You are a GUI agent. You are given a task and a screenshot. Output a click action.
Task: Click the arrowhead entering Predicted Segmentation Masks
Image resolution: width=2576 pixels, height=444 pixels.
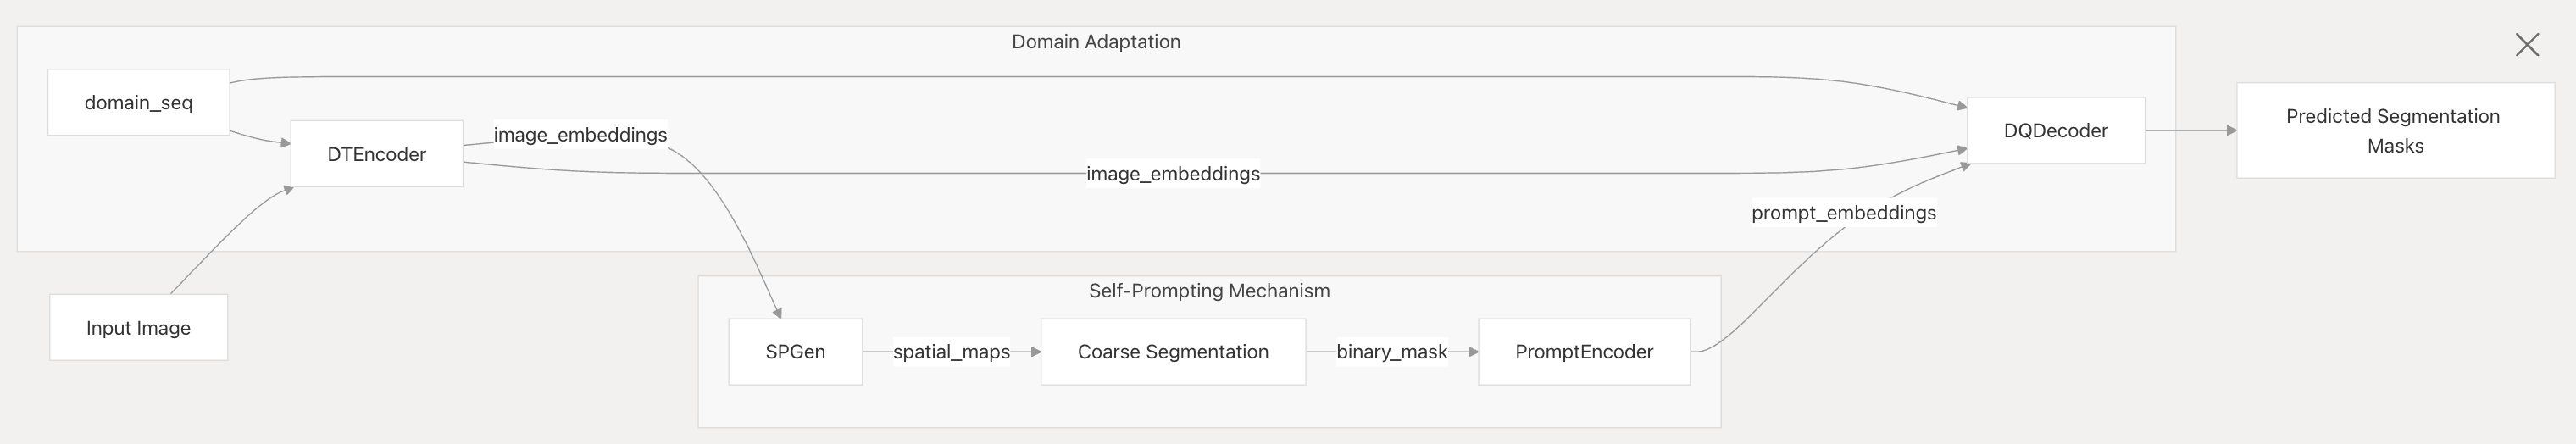pyautogui.click(x=2231, y=131)
